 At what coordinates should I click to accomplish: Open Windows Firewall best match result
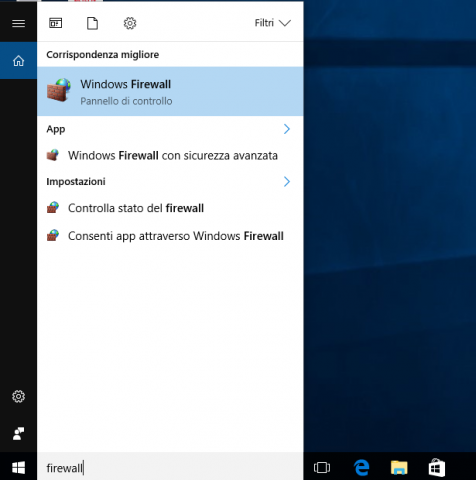[170, 91]
